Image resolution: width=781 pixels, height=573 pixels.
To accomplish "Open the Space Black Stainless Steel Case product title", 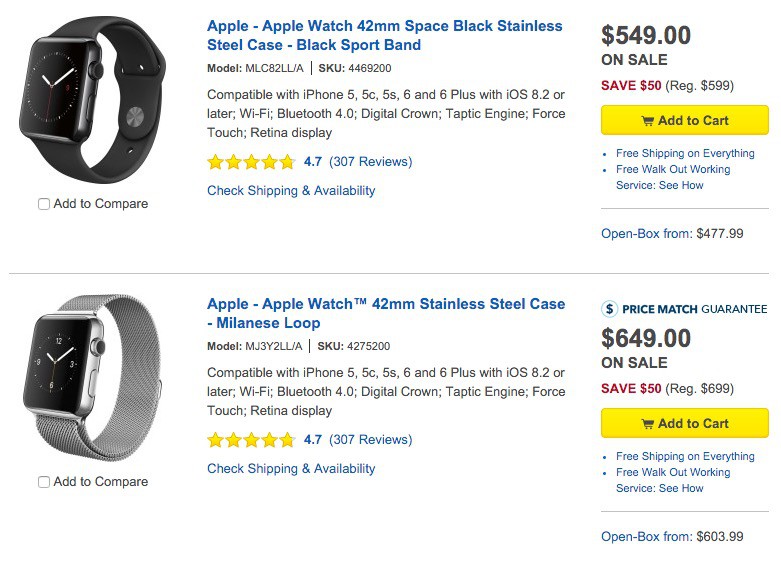I will pos(384,36).
